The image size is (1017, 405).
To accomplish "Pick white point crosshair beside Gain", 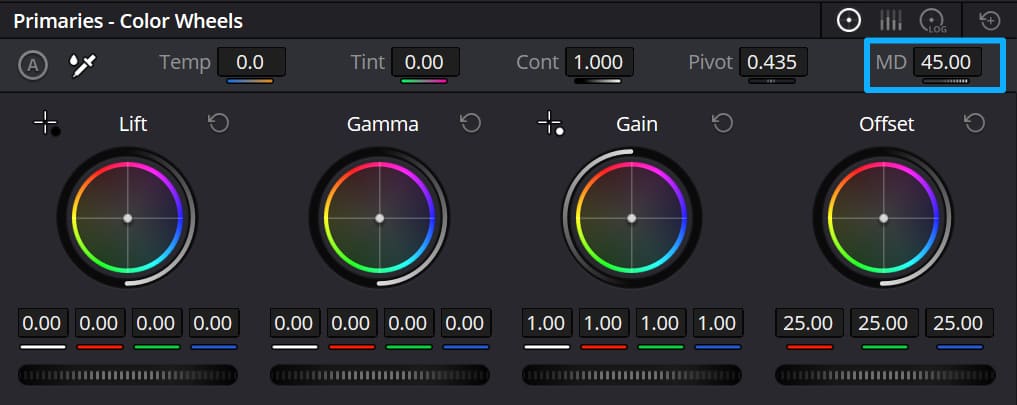I will tap(551, 123).
